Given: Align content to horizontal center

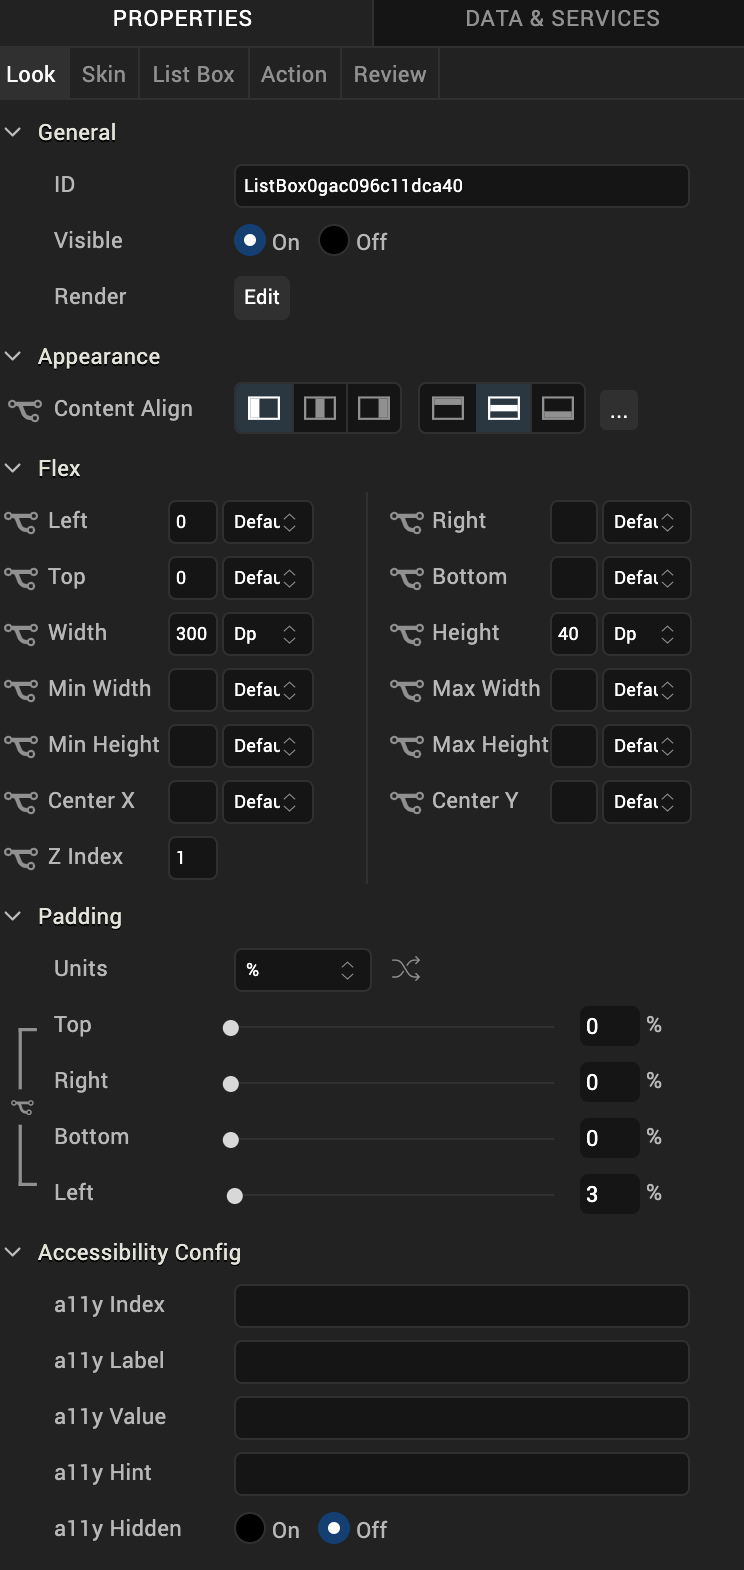Looking at the screenshot, I should click(x=320, y=409).
